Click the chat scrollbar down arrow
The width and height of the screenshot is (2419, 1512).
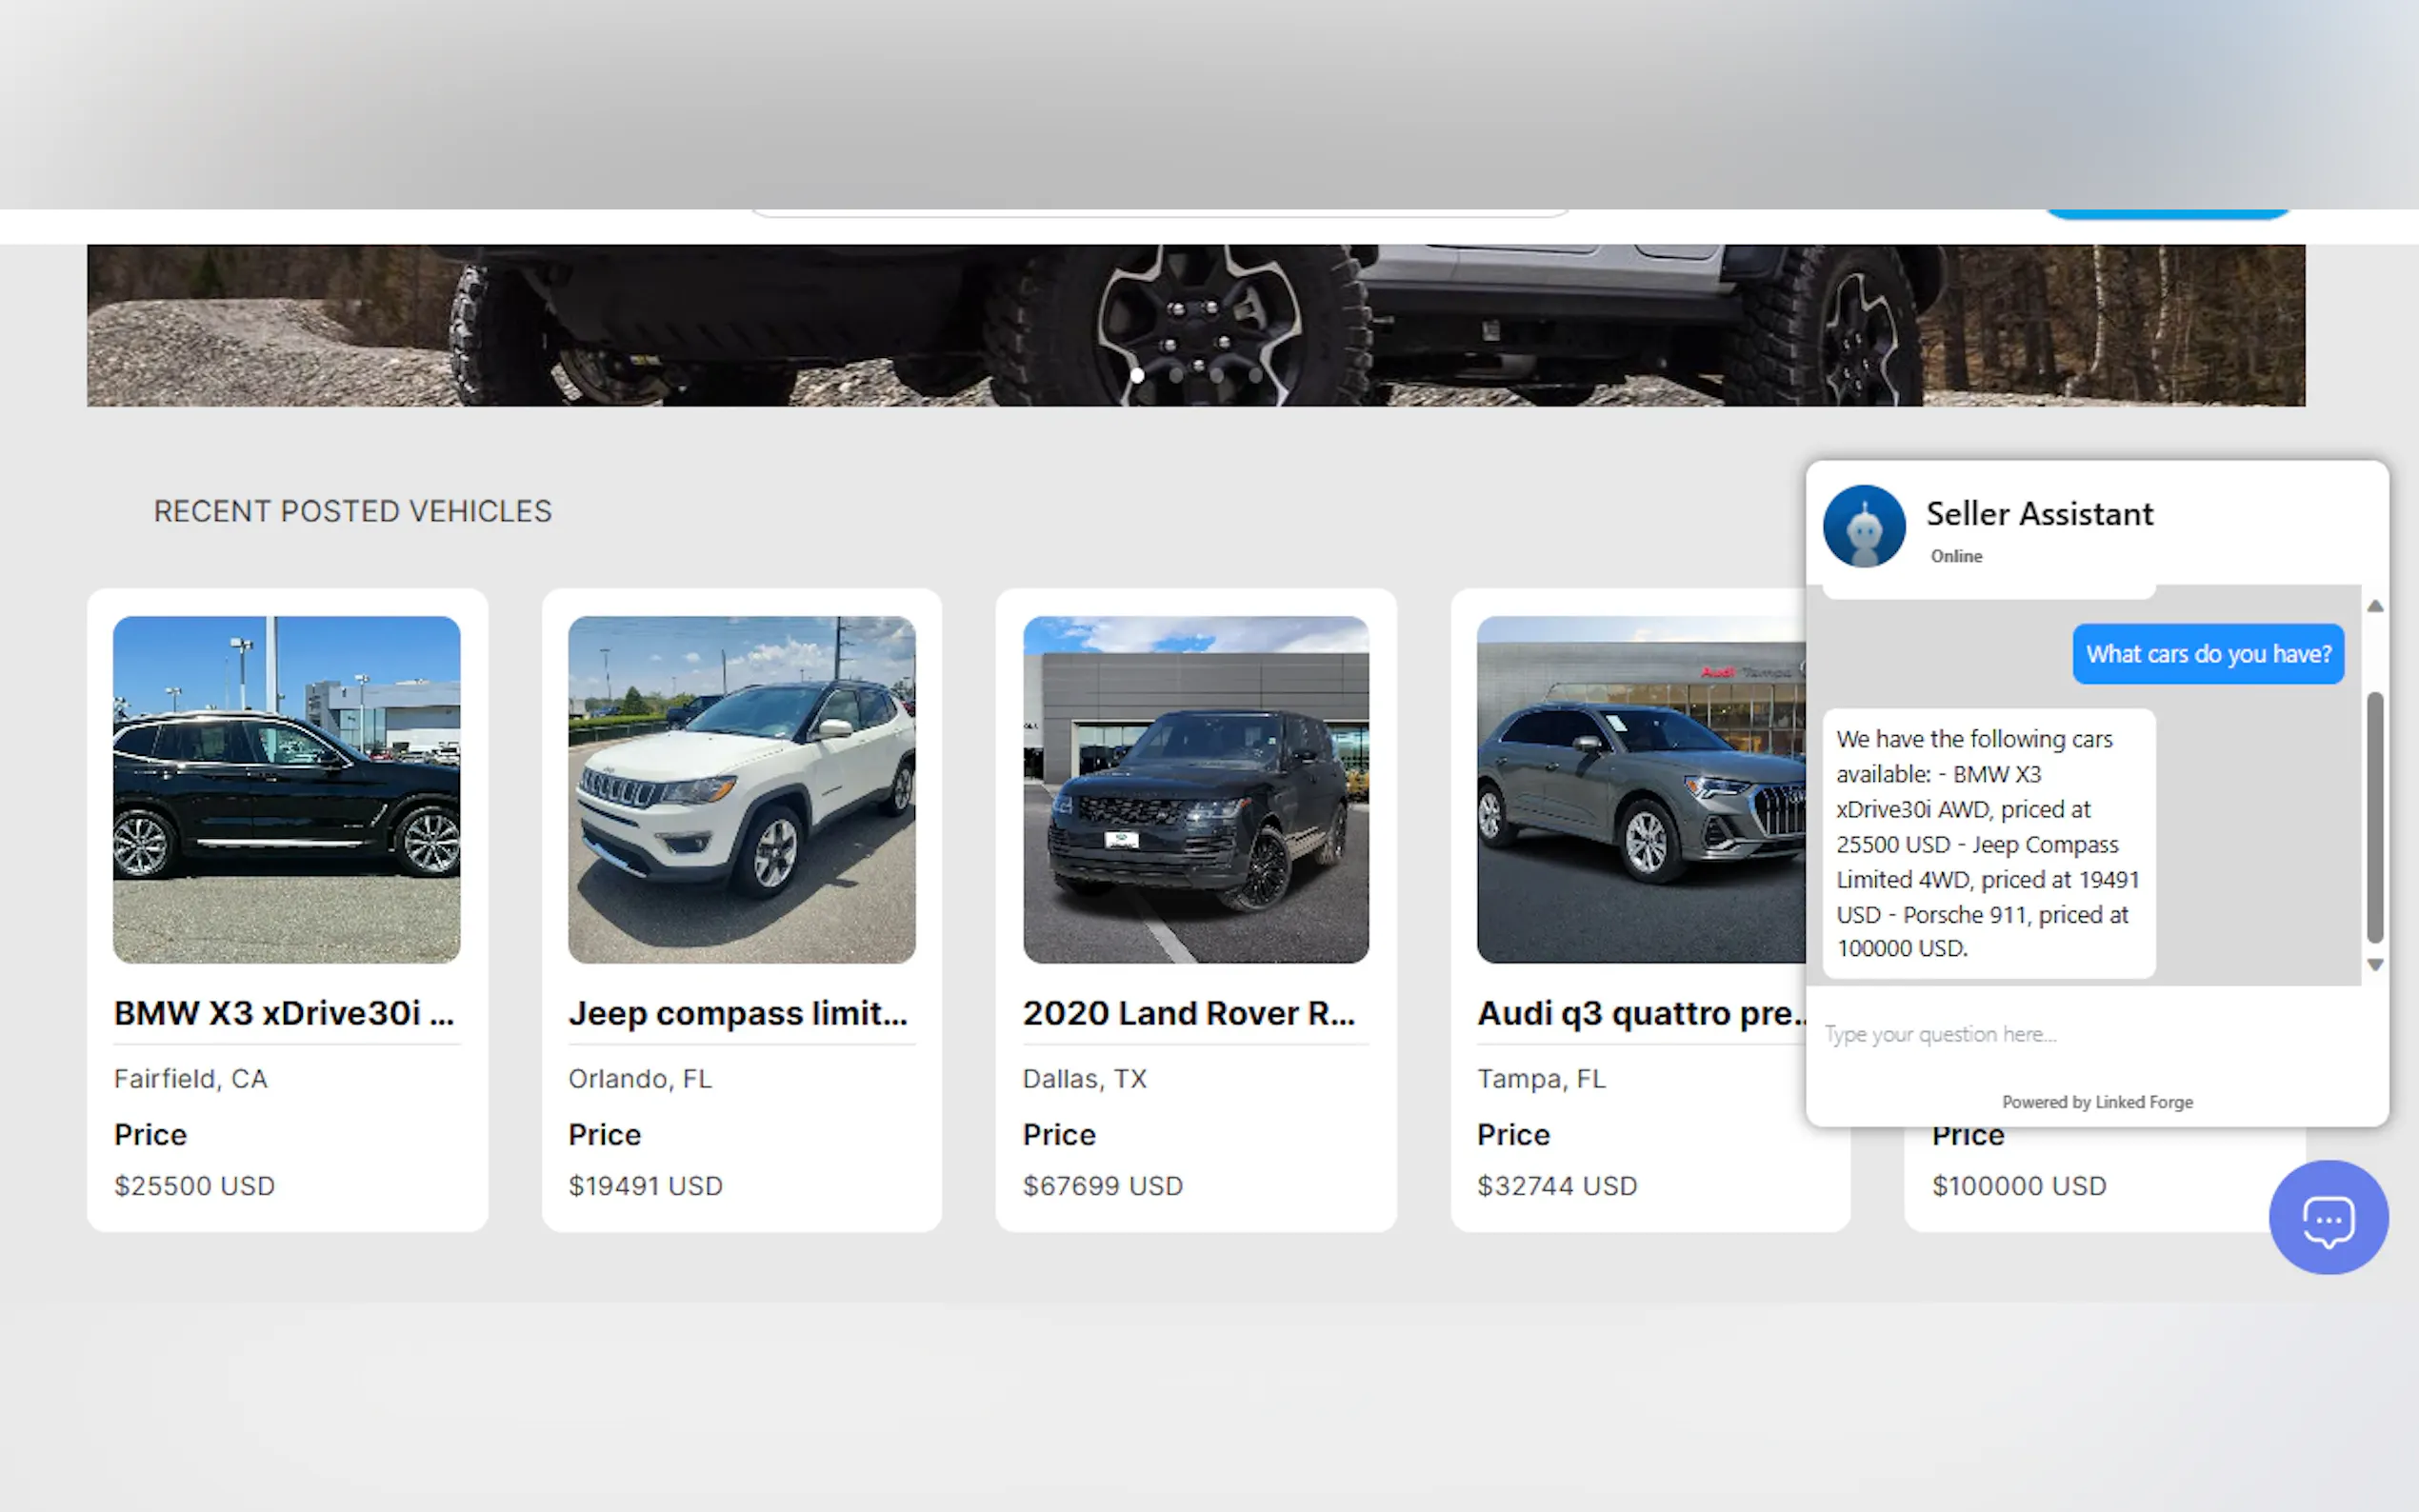2374,965
